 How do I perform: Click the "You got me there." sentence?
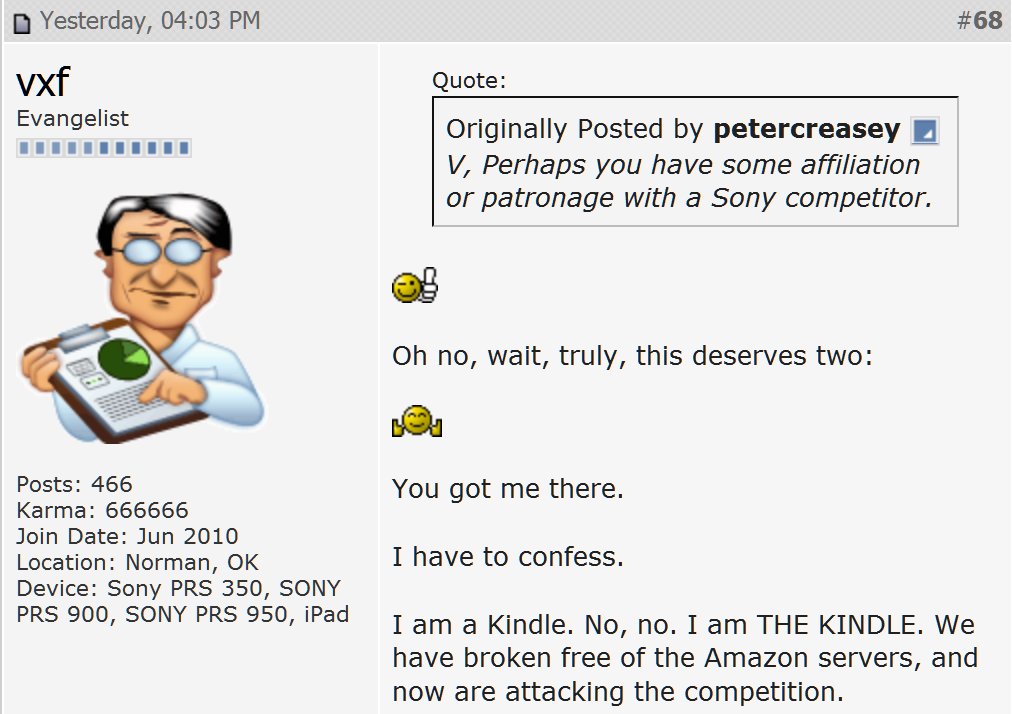tap(508, 489)
